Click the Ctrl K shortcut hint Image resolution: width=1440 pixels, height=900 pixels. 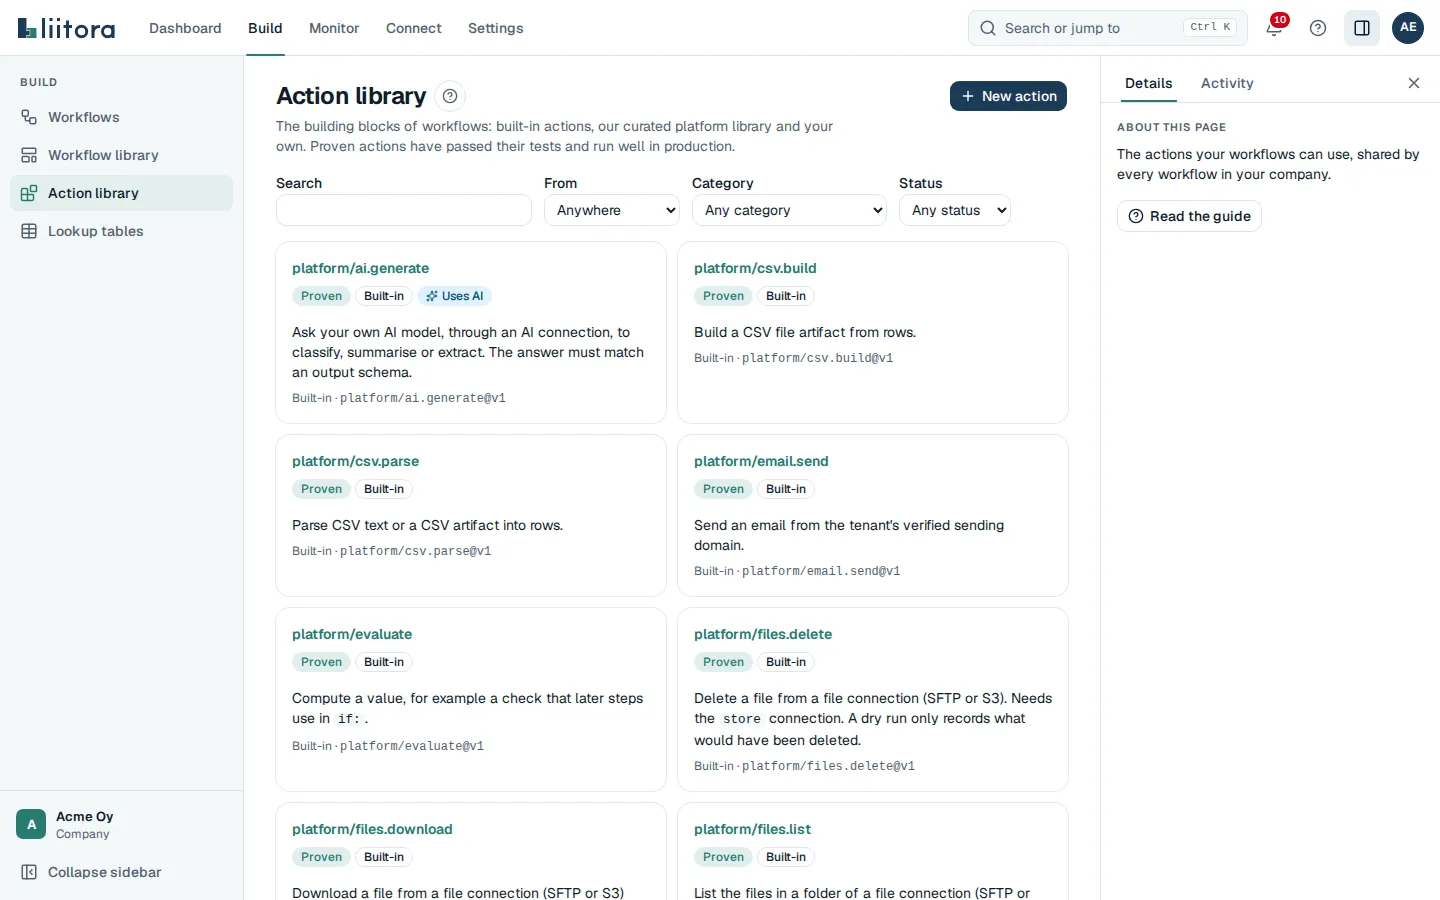tap(1210, 28)
